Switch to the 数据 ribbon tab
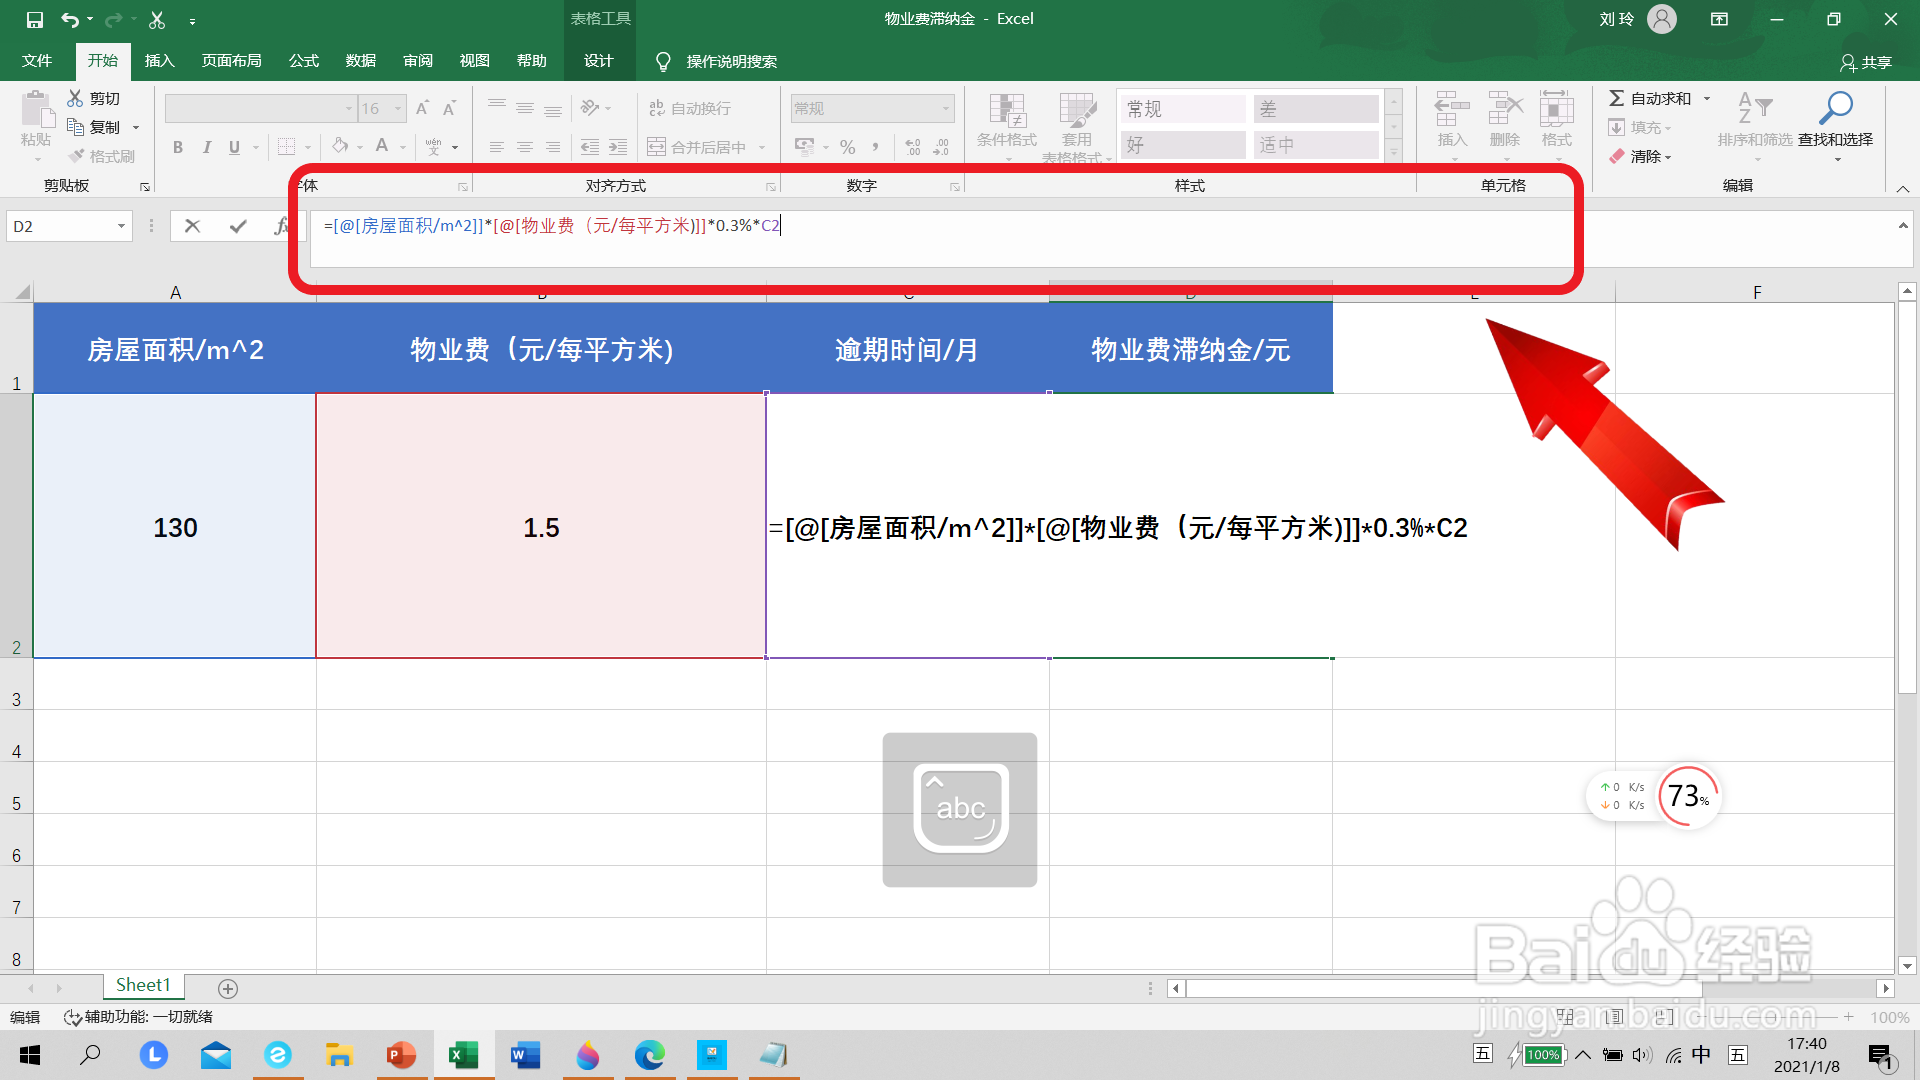The height and width of the screenshot is (1080, 1920). pyautogui.click(x=360, y=61)
